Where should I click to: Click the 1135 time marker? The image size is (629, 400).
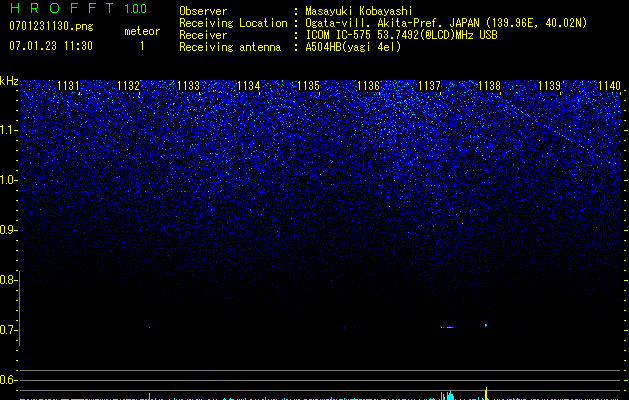(x=308, y=86)
